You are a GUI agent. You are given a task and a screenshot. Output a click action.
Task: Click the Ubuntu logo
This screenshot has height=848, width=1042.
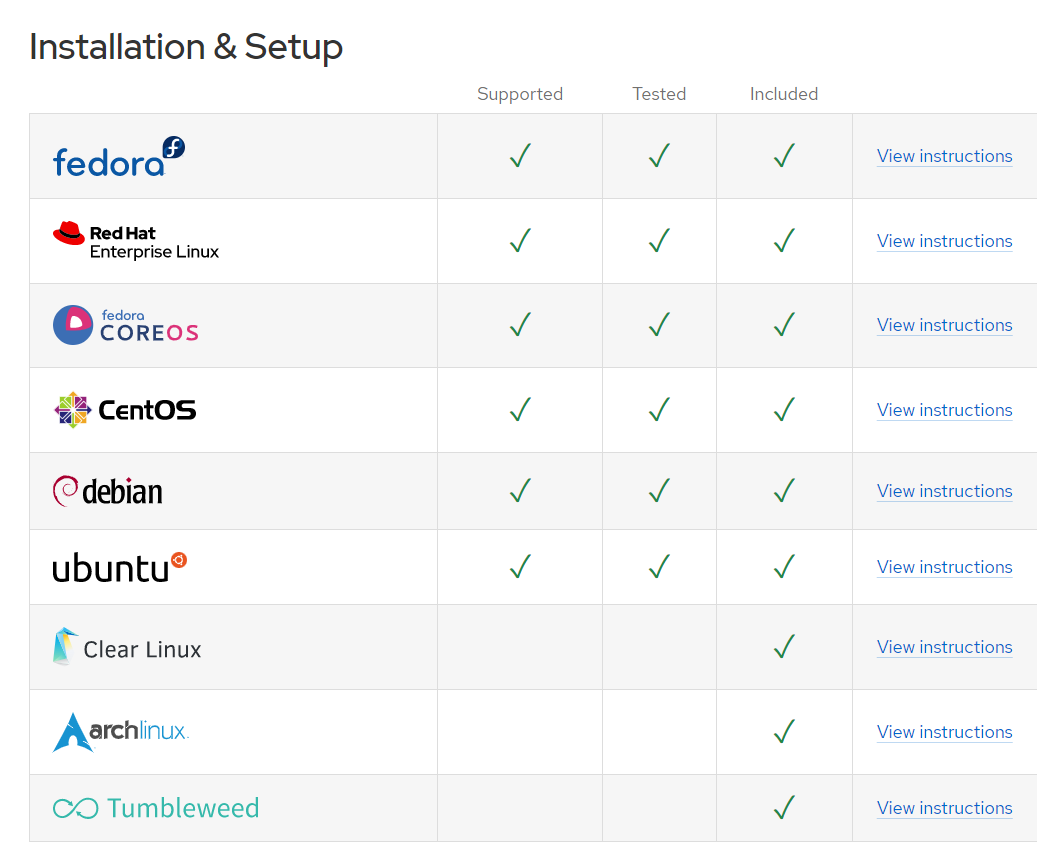120,568
